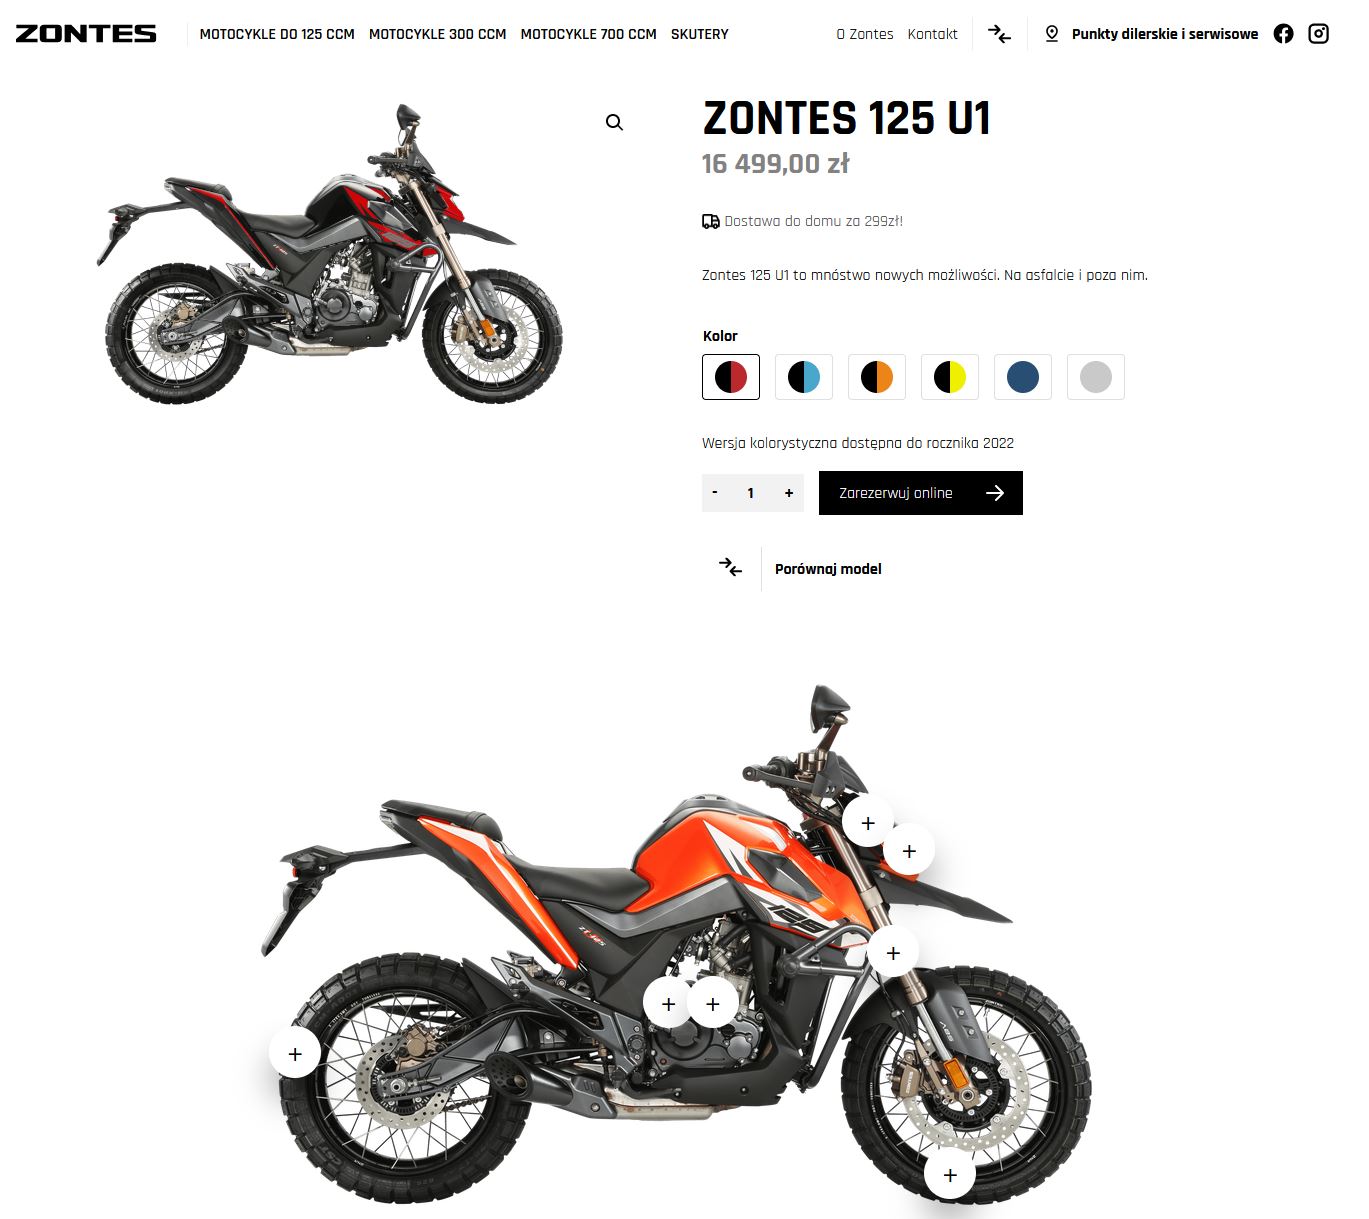This screenshot has height=1219, width=1369.
Task: Open the Facebook page icon
Action: 1283,34
